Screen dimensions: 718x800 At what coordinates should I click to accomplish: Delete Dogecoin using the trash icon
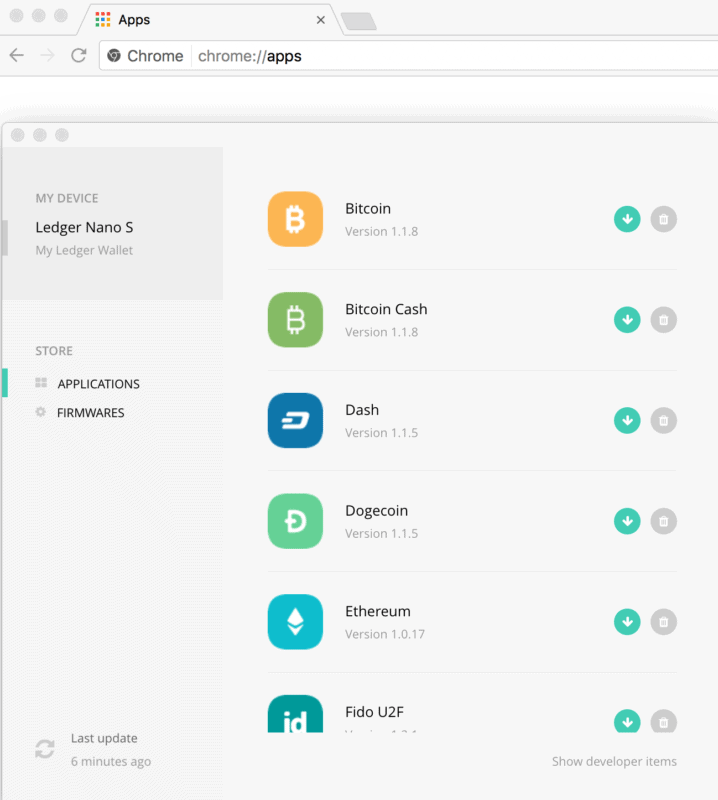[663, 521]
